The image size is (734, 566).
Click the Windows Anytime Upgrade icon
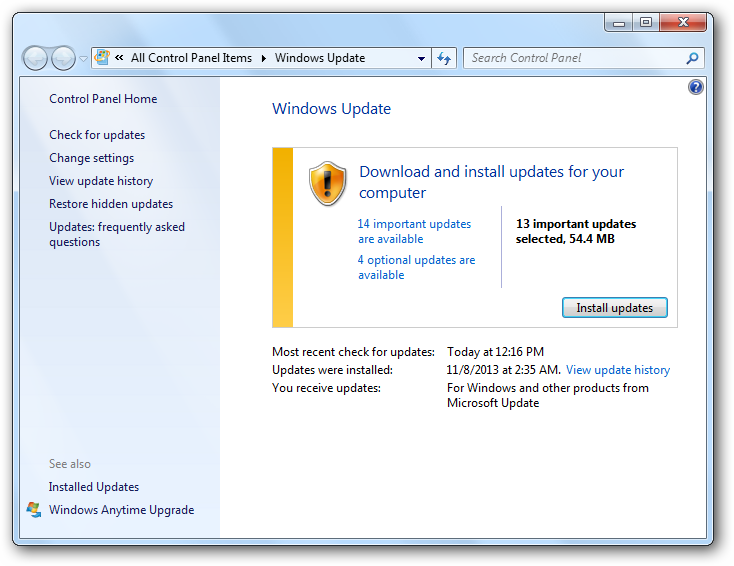click(34, 510)
